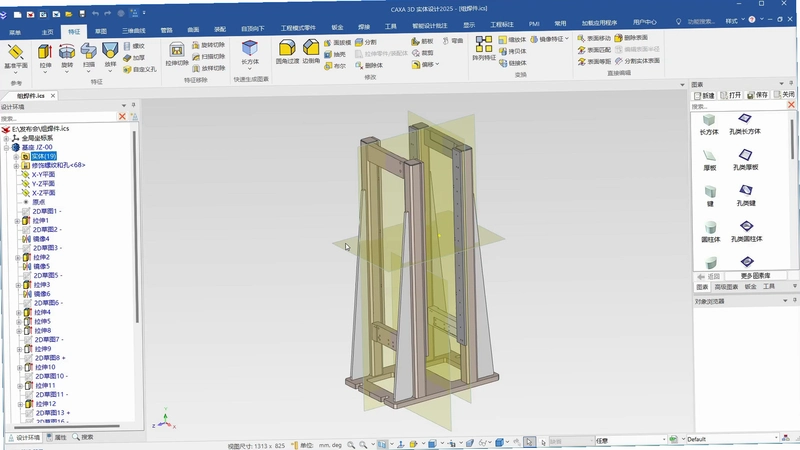Switch to the 草图 sketch ribbon tab
Screen dimensions: 800x450
[101, 32]
